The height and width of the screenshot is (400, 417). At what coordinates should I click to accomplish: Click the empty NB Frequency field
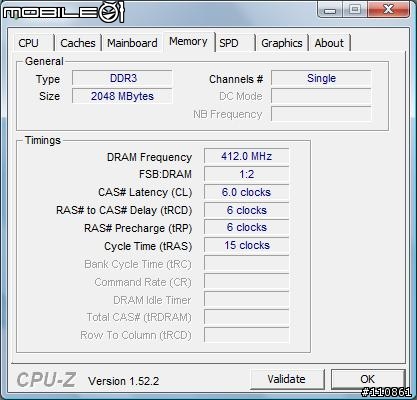point(321,114)
